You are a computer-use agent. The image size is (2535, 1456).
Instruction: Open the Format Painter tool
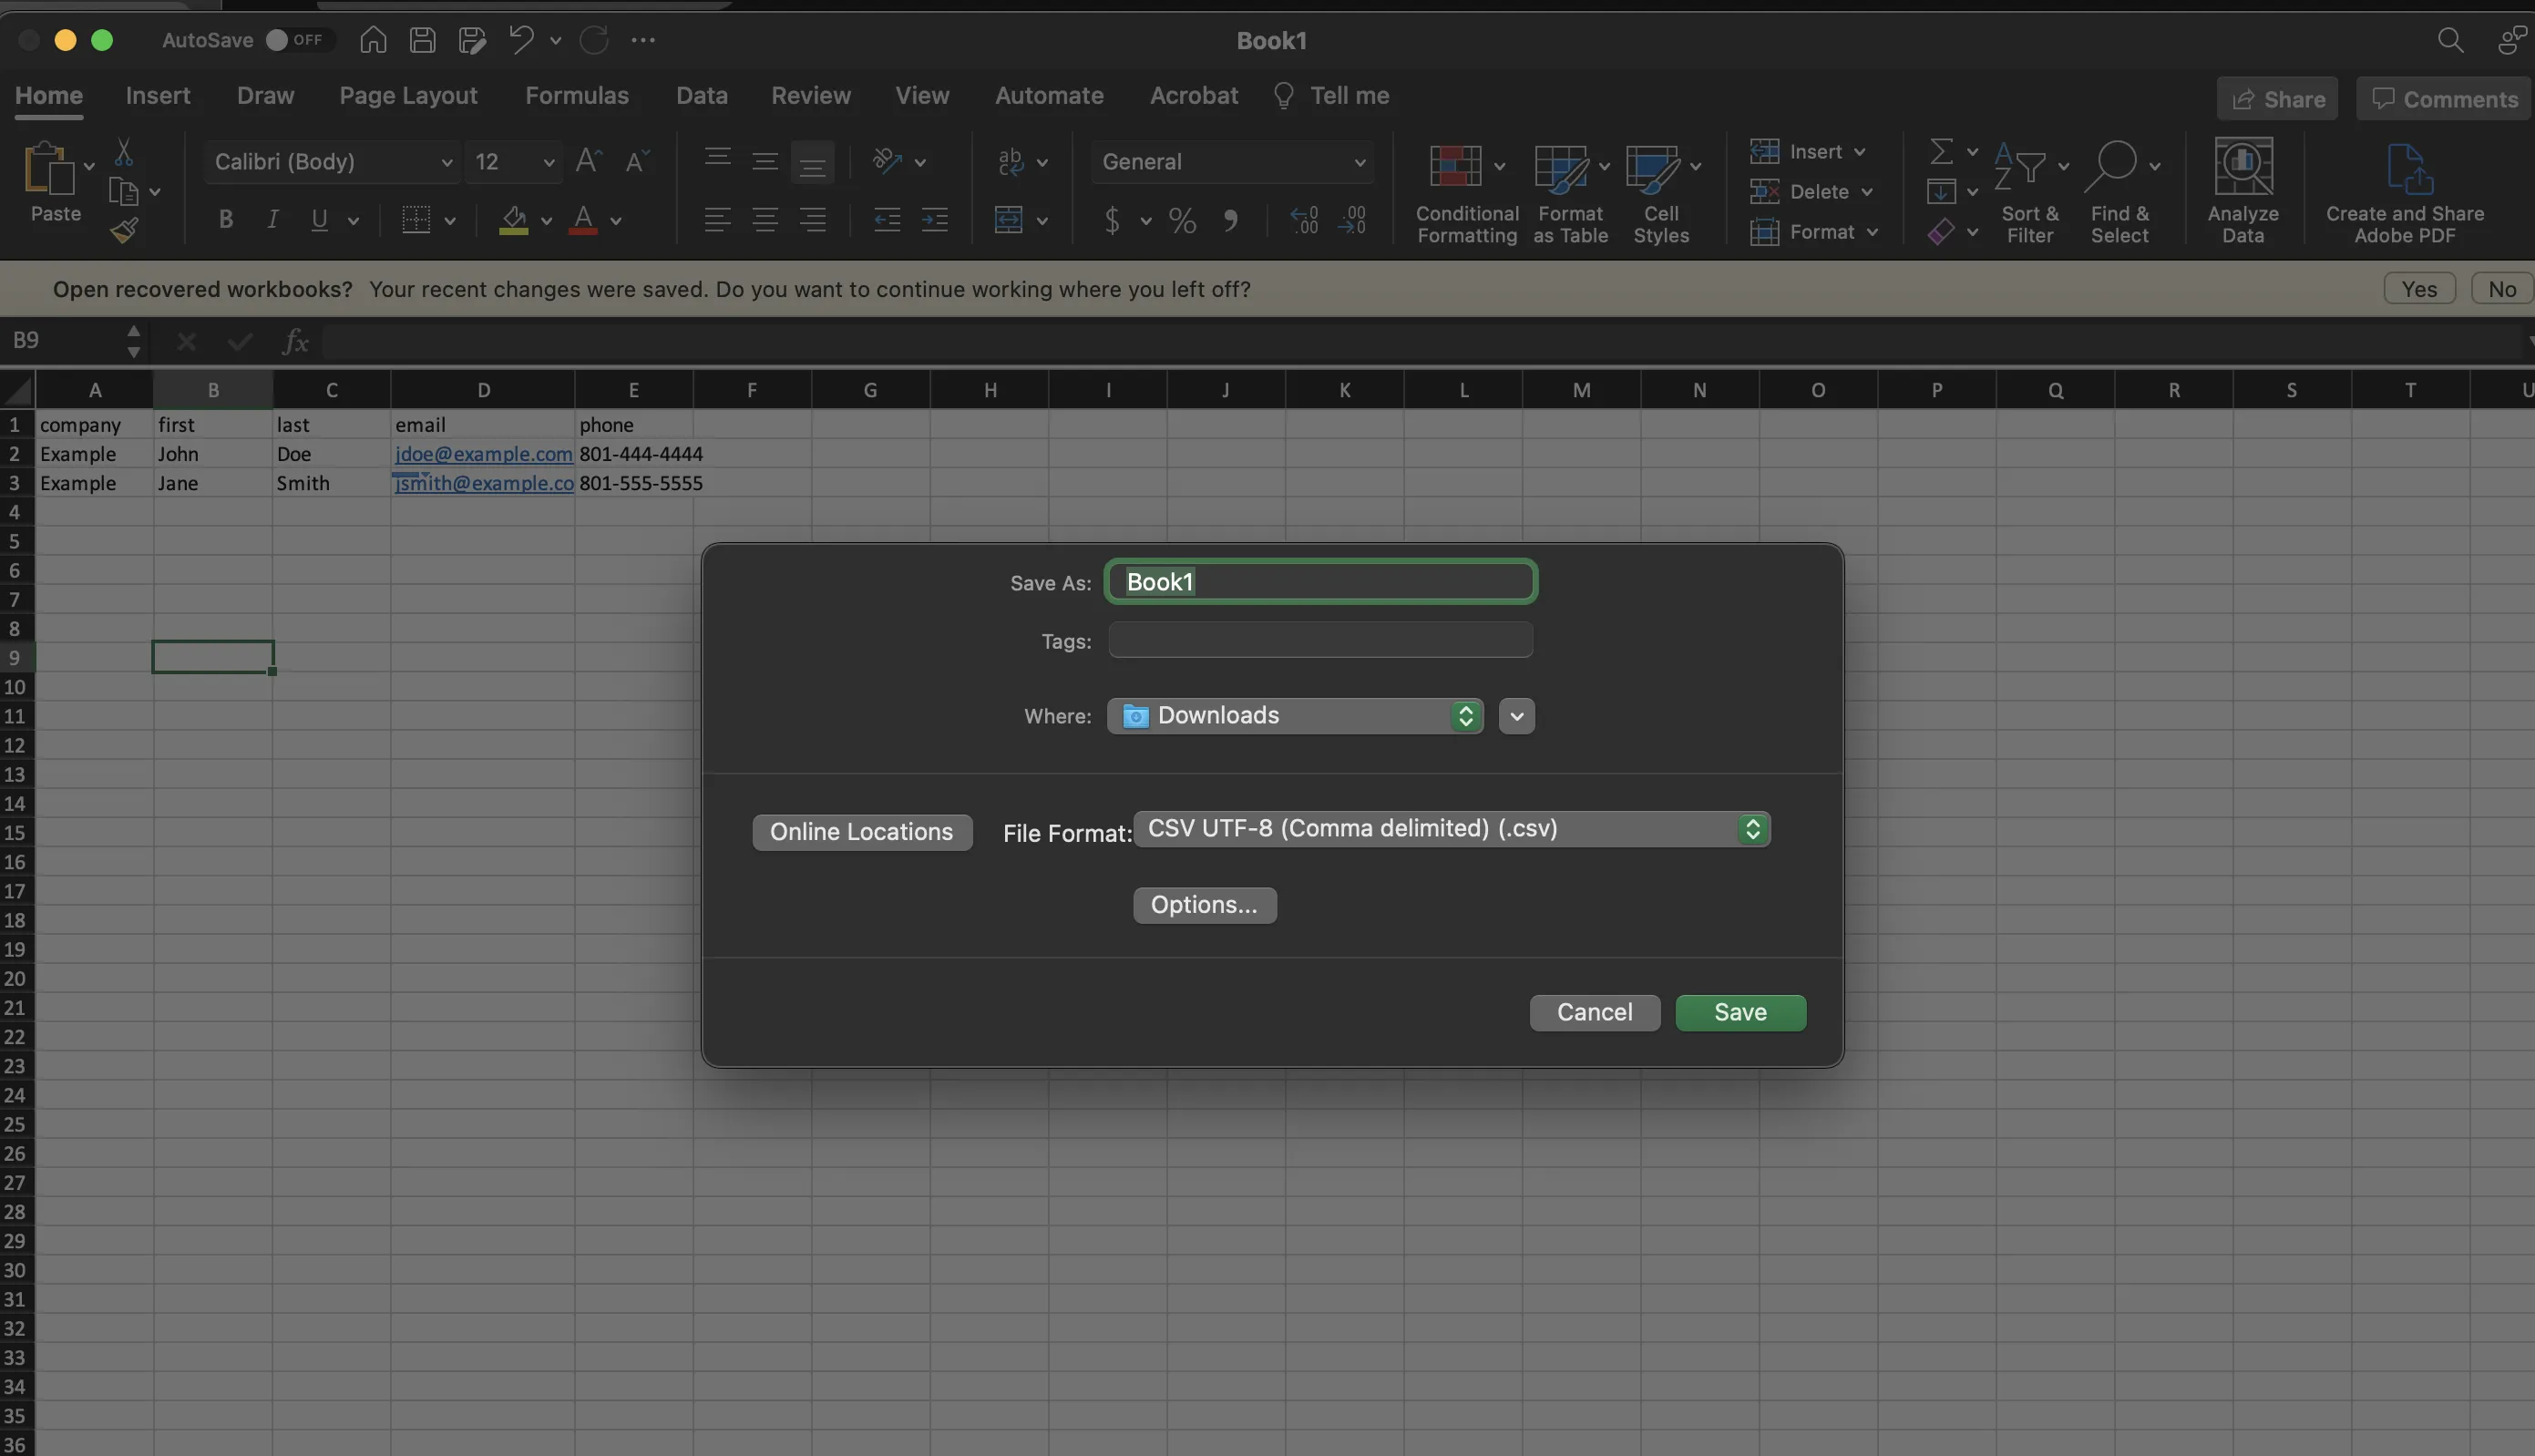click(124, 229)
